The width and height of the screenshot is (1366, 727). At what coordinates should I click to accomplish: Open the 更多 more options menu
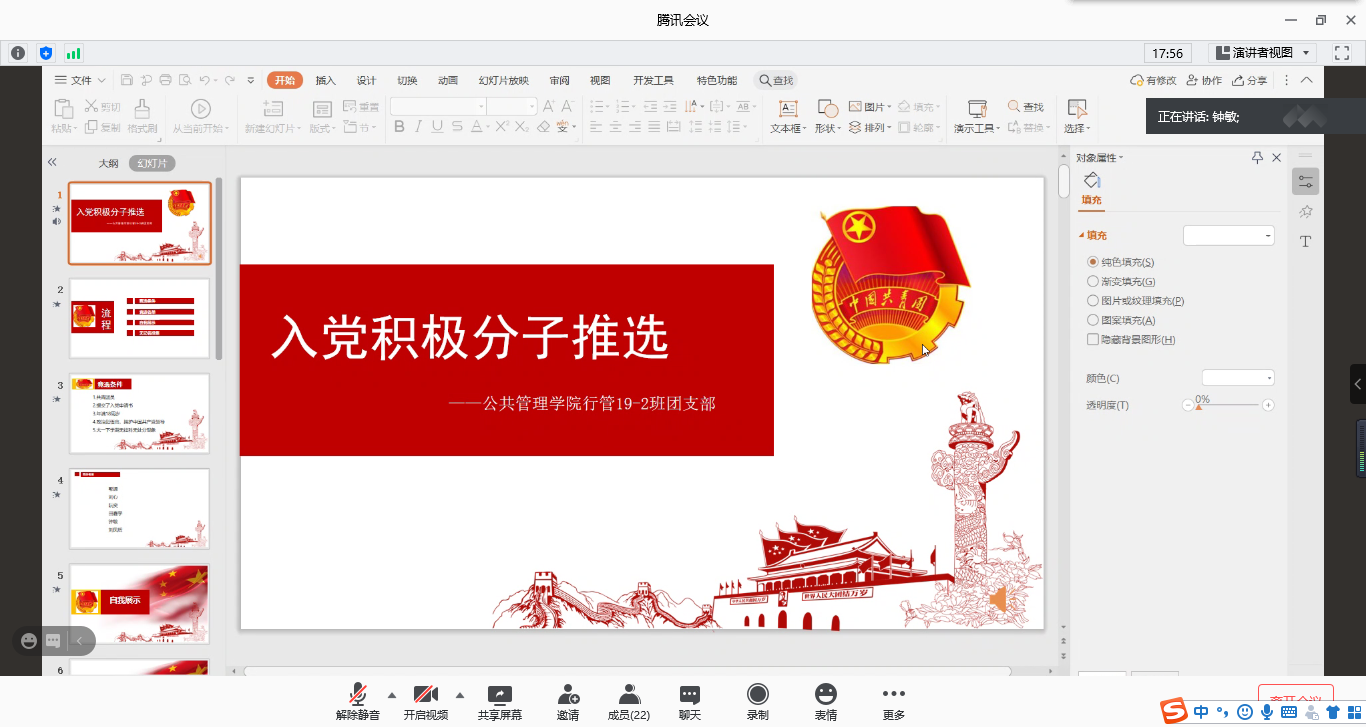[894, 702]
